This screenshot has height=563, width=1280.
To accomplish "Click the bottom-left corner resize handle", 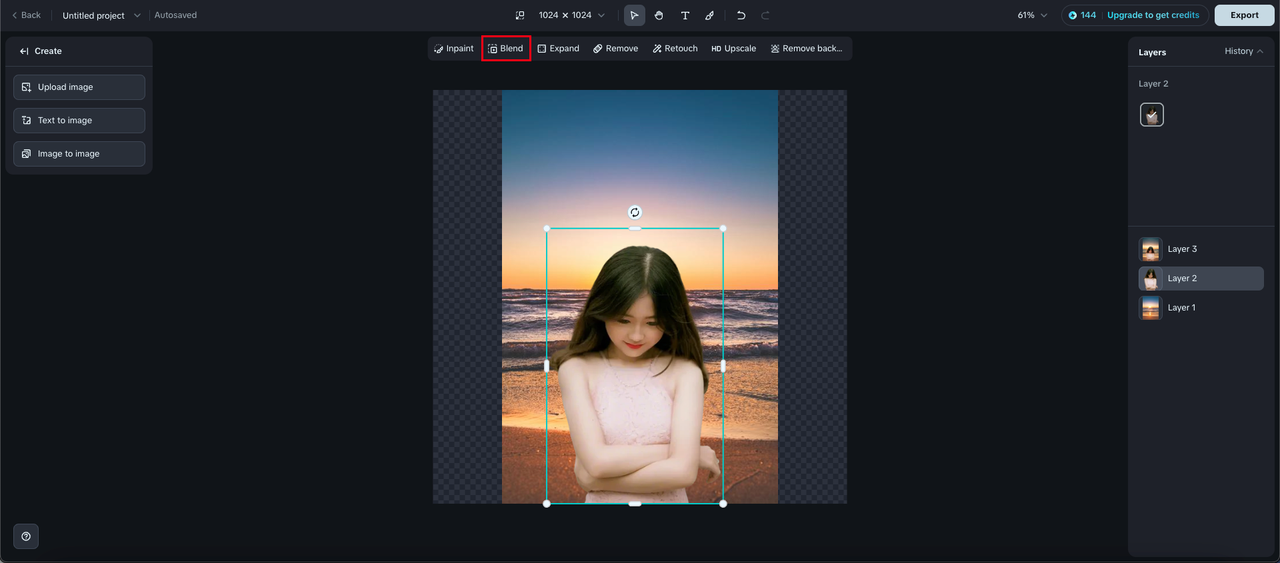I will click(547, 504).
